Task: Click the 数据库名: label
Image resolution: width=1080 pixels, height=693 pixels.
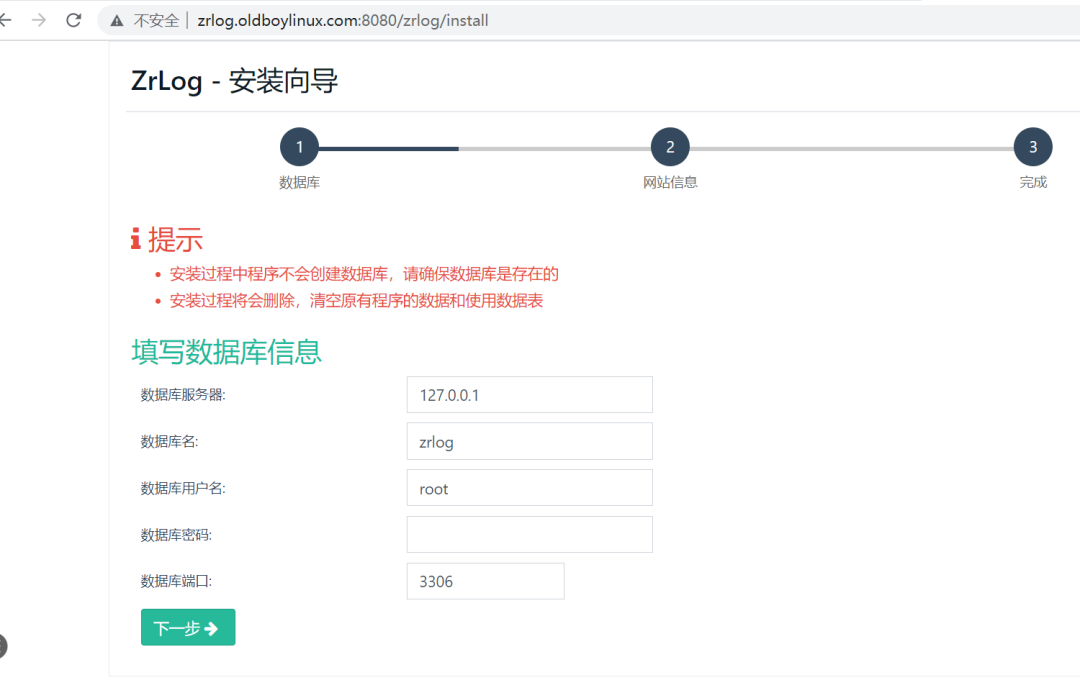Action: pyautogui.click(x=169, y=442)
